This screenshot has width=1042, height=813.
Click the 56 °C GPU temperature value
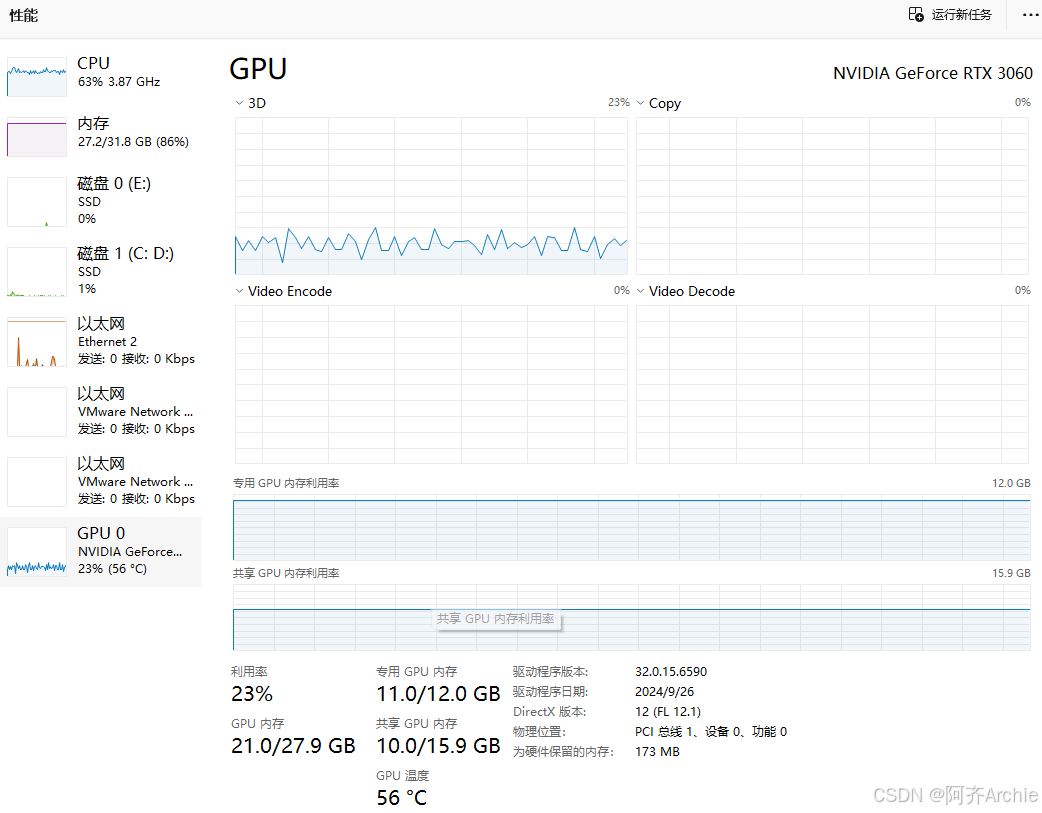pyautogui.click(x=402, y=798)
